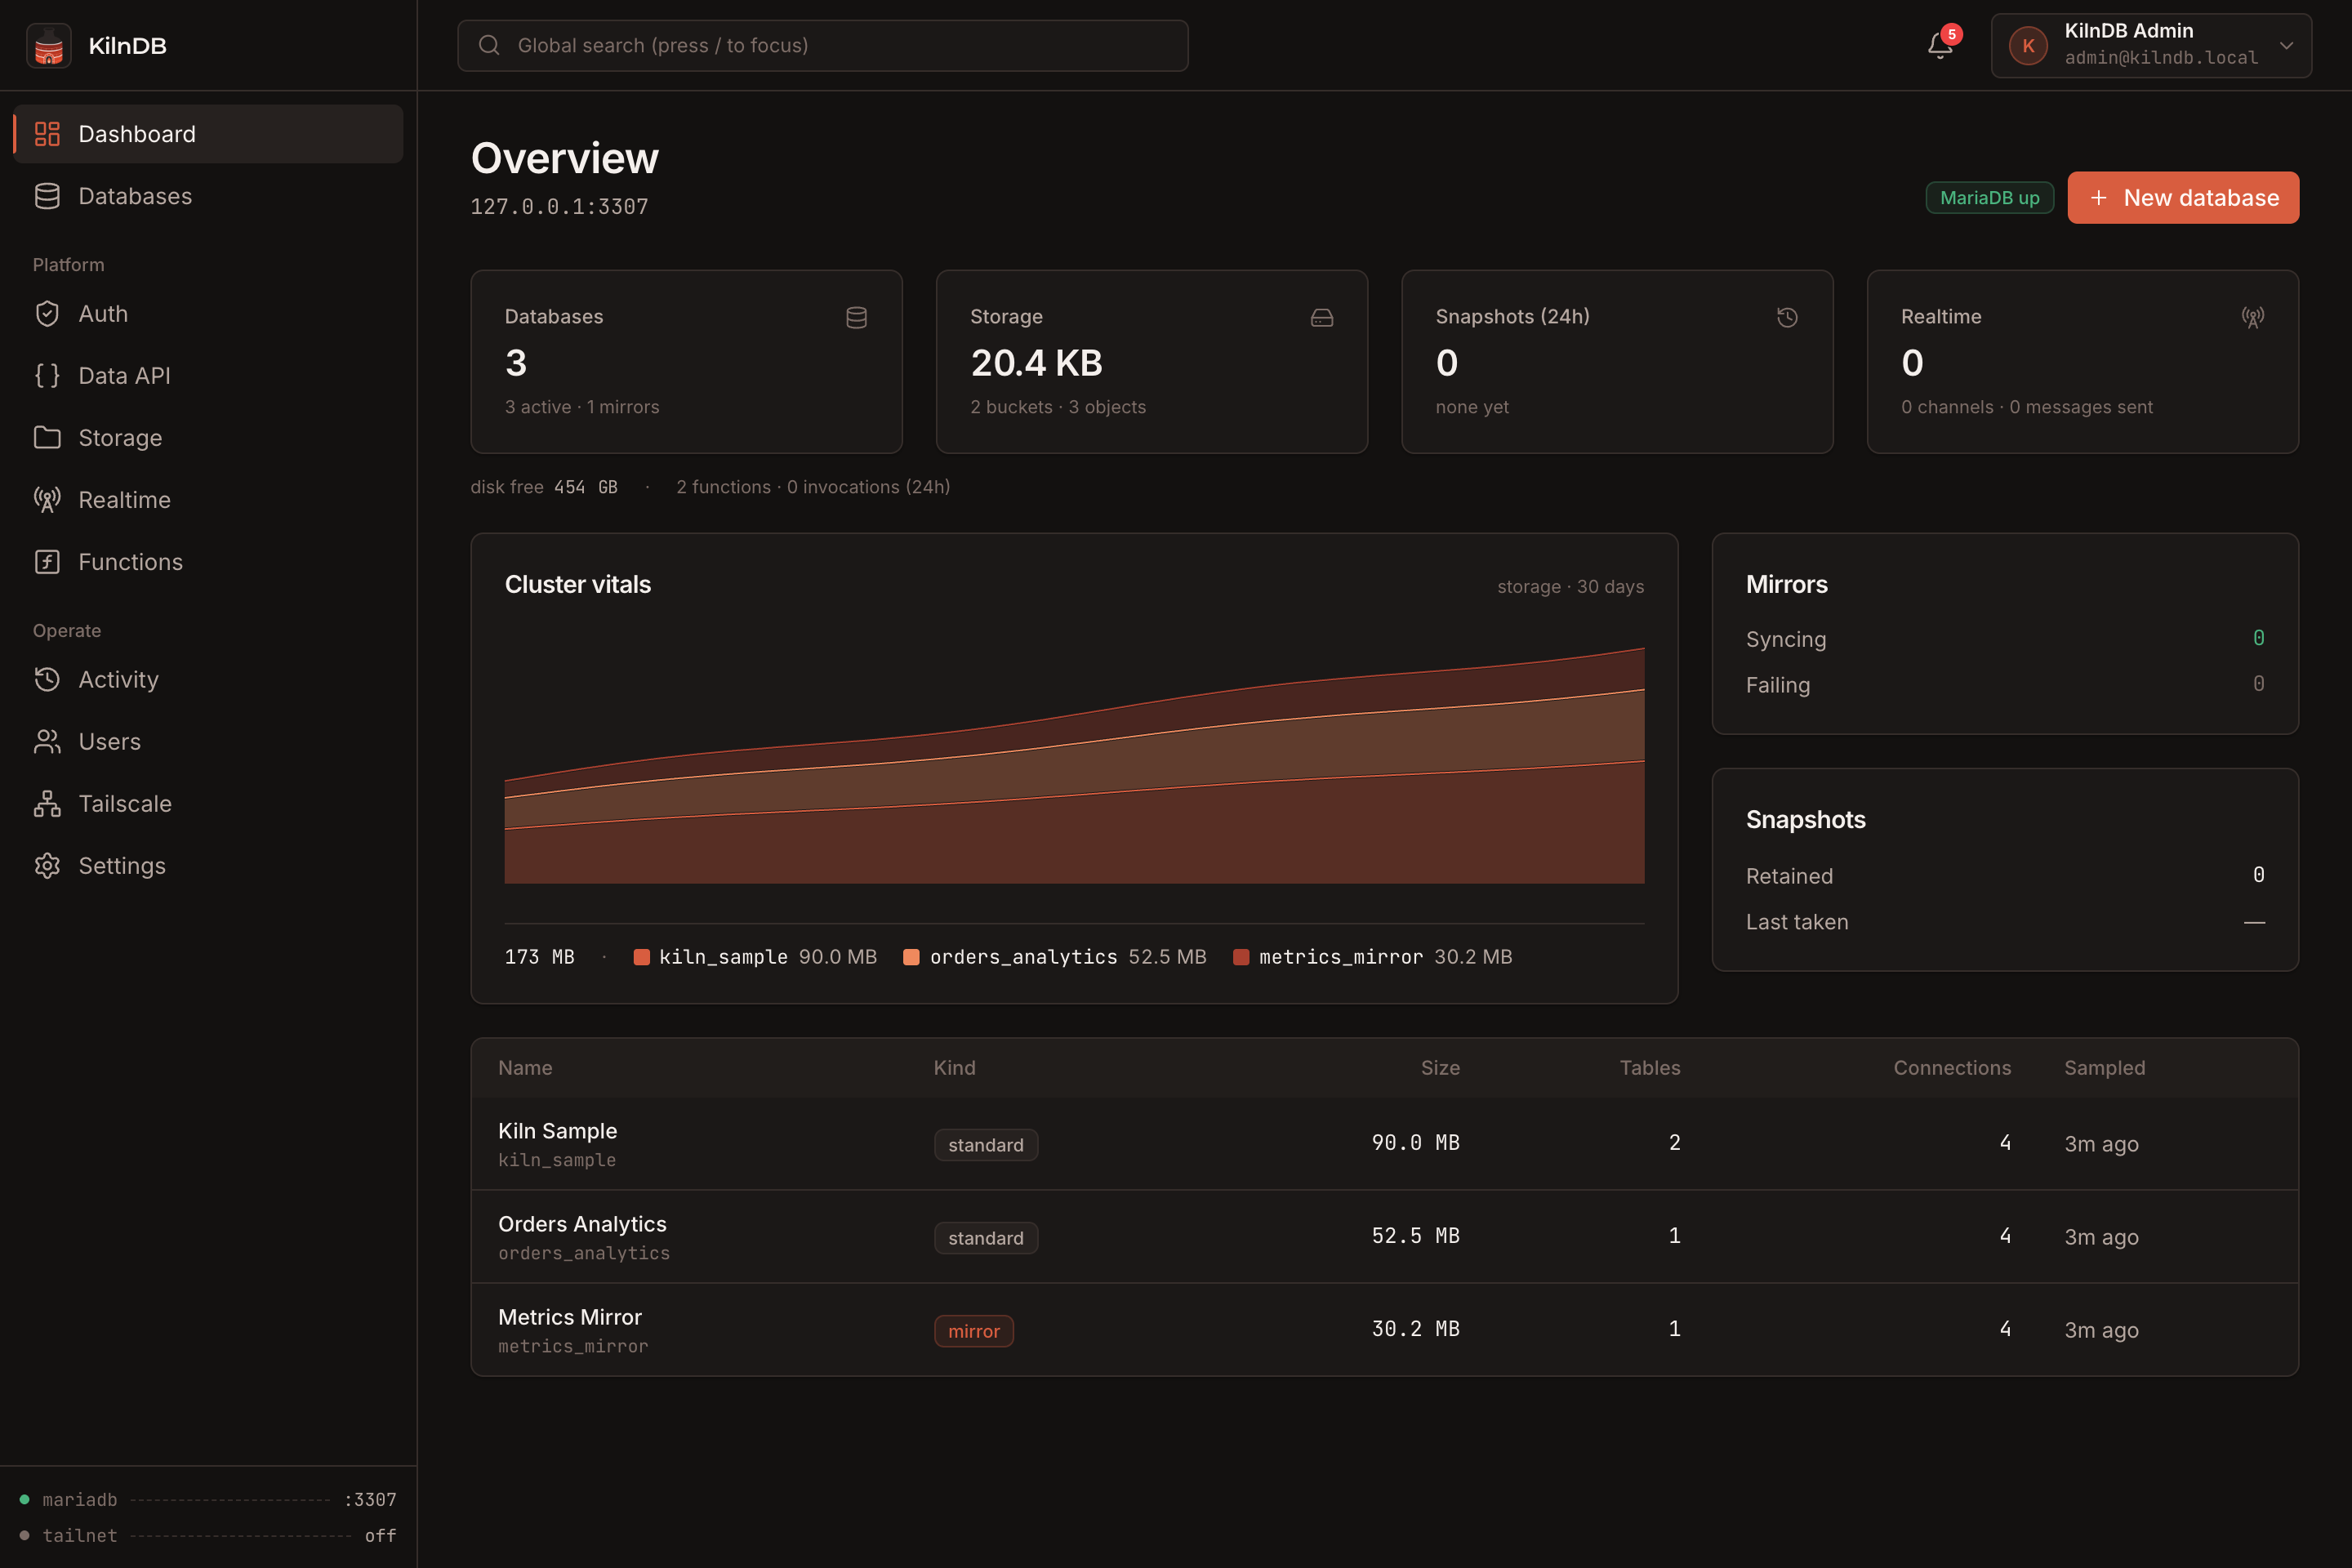Viewport: 2352px width, 1568px height.
Task: Click the history icon on Snapshots card
Action: (x=1788, y=318)
